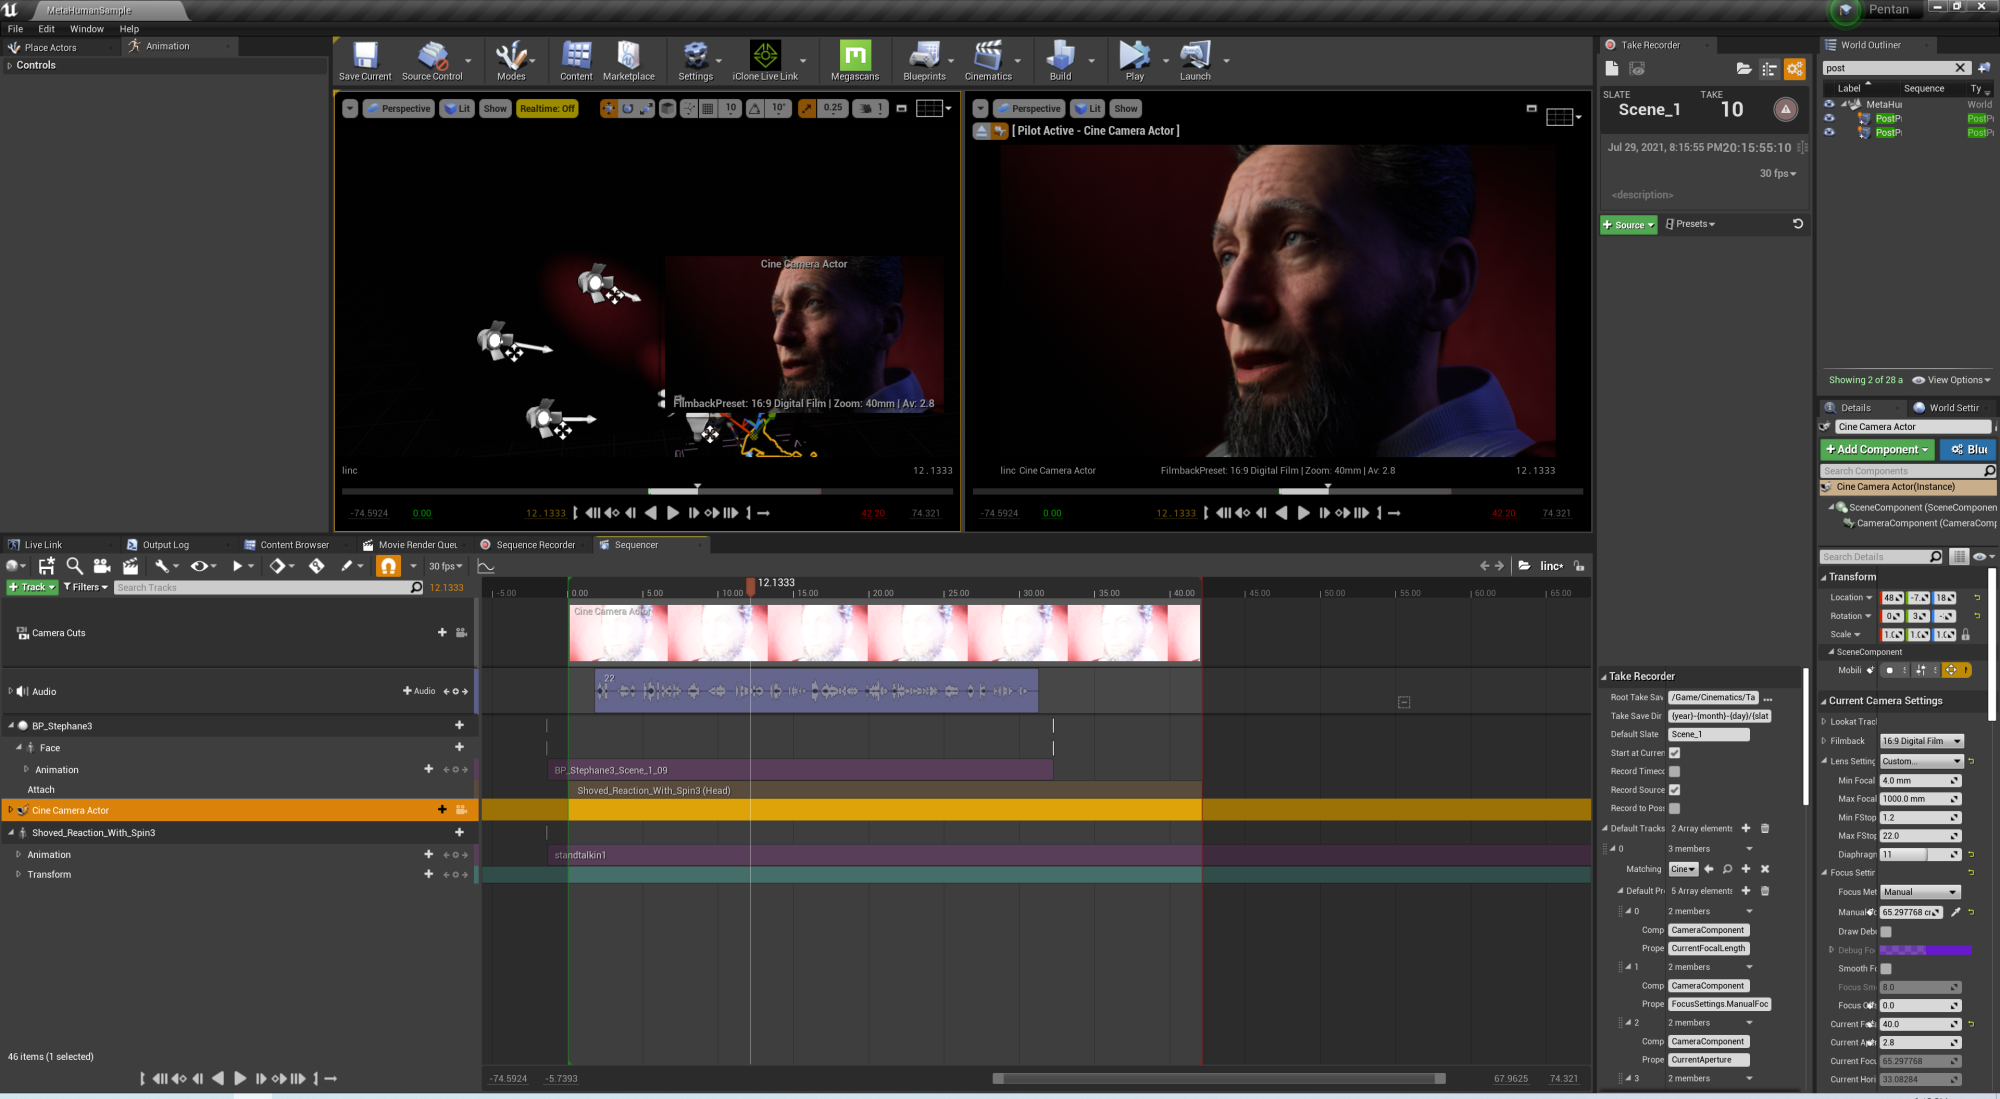Toggle the Realtime: Off viewport button
The image size is (2000, 1099).
[547, 108]
